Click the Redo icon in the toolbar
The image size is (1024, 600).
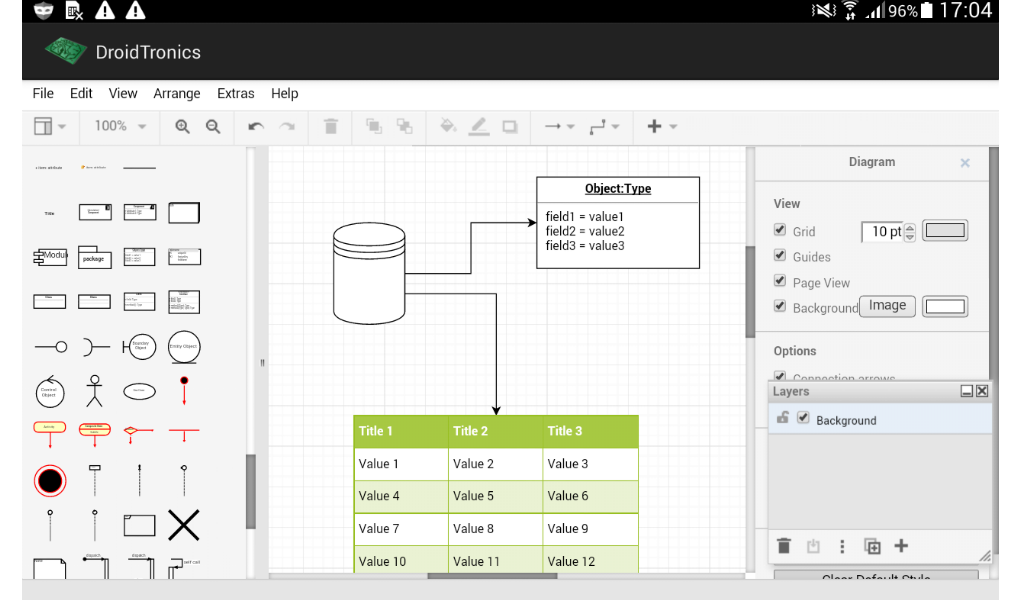pos(285,127)
